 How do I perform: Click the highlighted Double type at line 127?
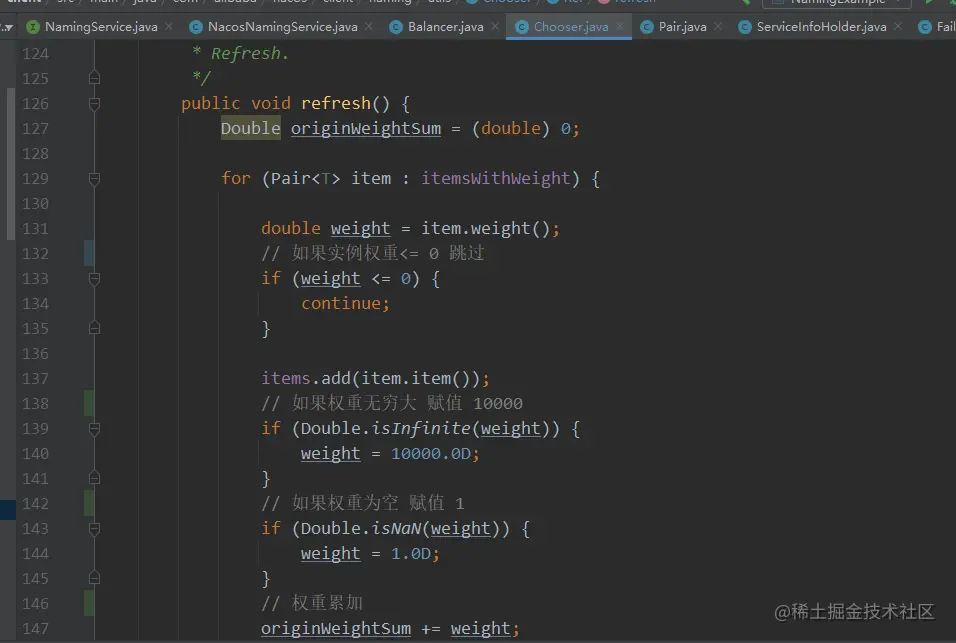(x=251, y=128)
